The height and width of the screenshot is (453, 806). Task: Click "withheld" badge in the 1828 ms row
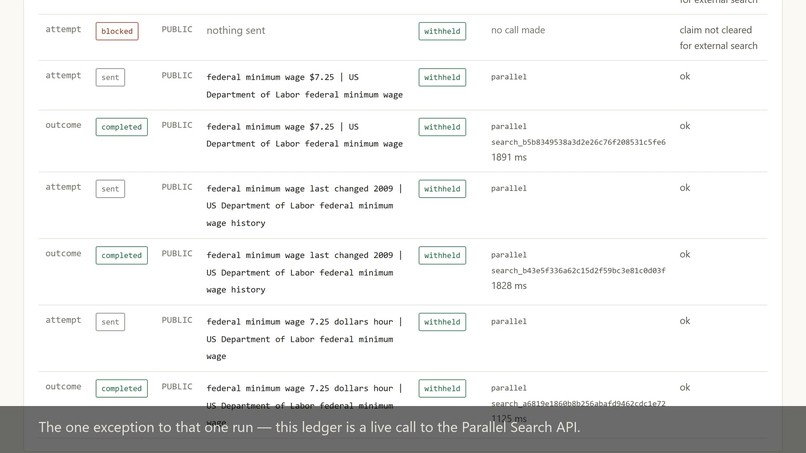click(x=442, y=256)
